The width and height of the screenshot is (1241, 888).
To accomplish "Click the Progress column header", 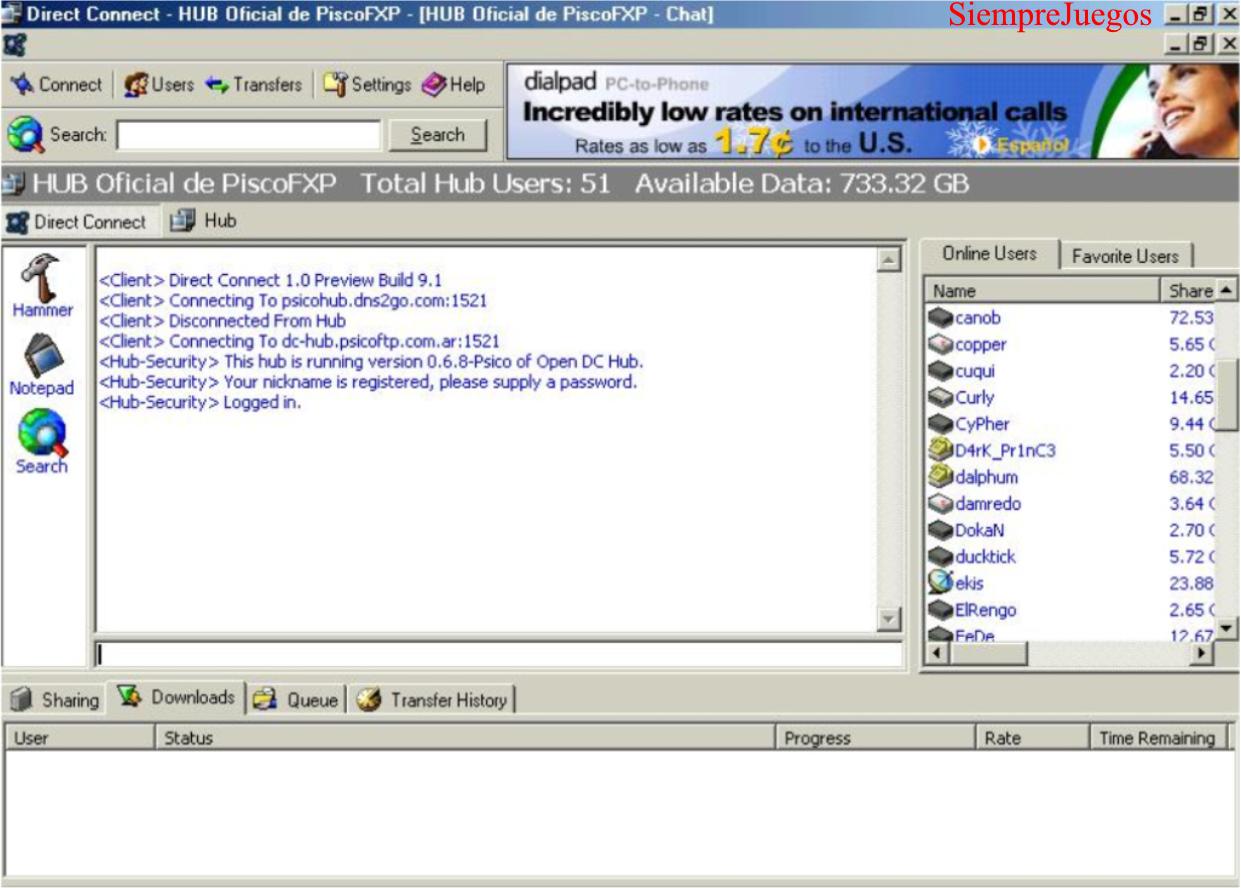I will coord(875,738).
